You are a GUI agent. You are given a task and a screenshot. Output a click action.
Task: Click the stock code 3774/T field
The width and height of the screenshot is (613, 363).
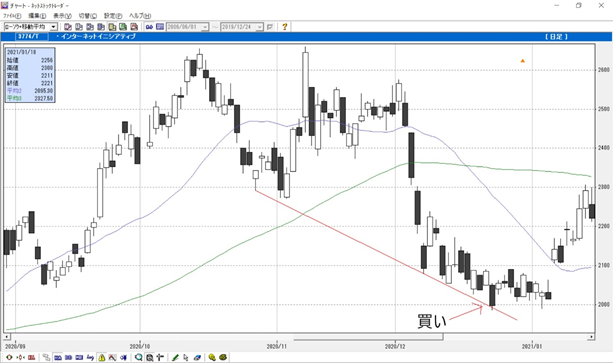[x=32, y=36]
